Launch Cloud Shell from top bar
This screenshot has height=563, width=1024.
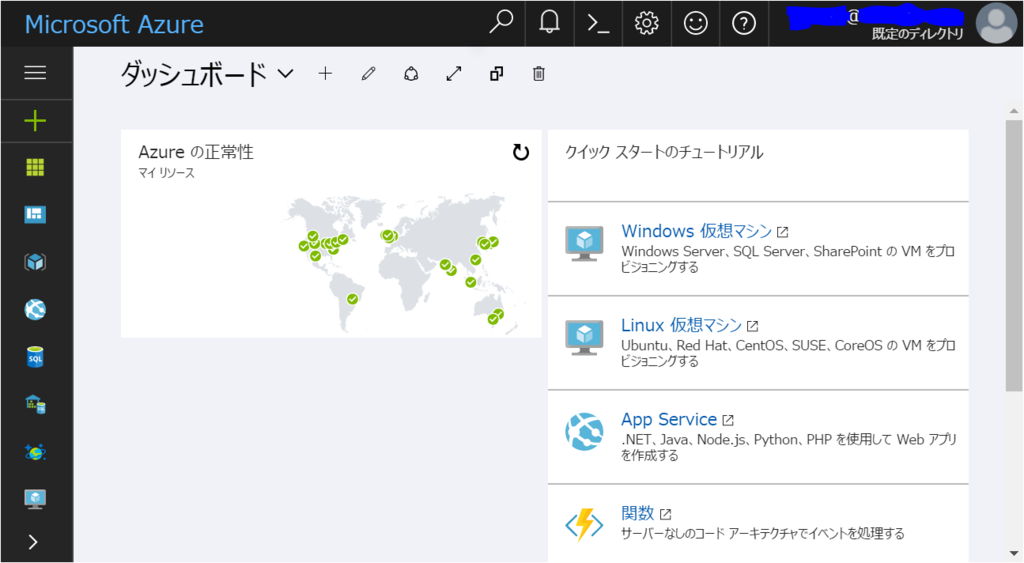[x=598, y=24]
